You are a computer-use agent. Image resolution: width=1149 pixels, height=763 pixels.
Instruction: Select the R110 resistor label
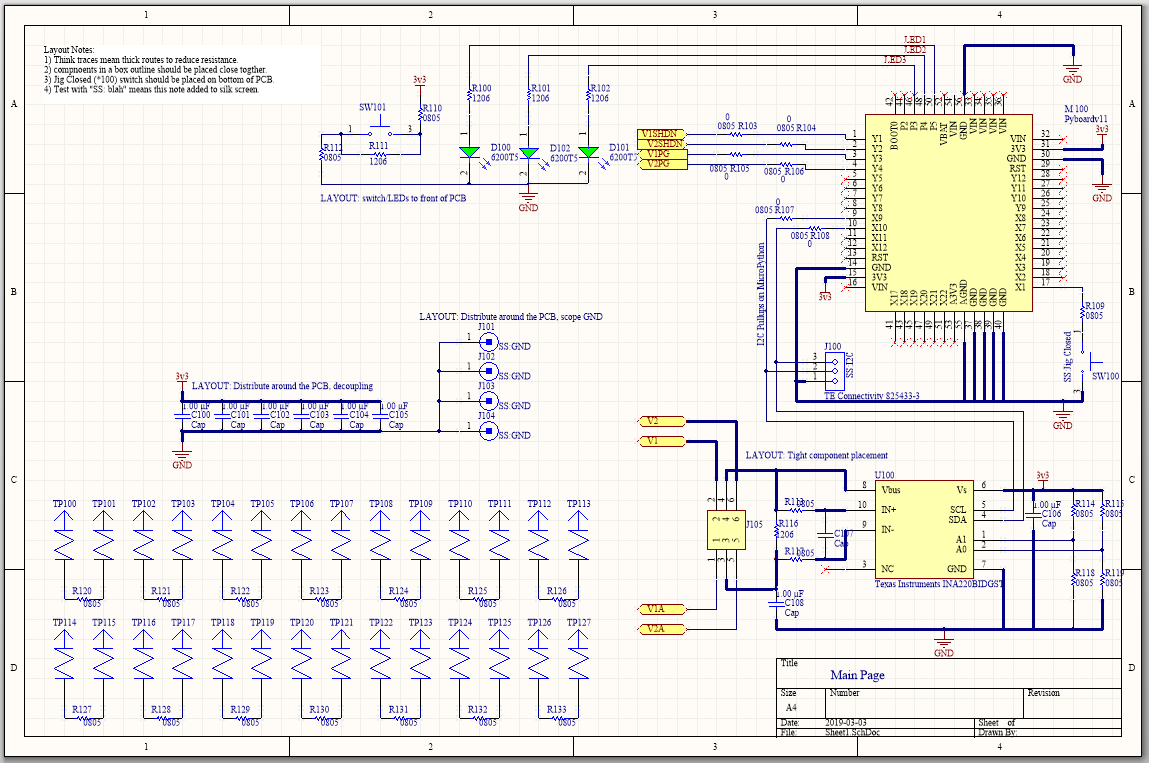tap(432, 108)
